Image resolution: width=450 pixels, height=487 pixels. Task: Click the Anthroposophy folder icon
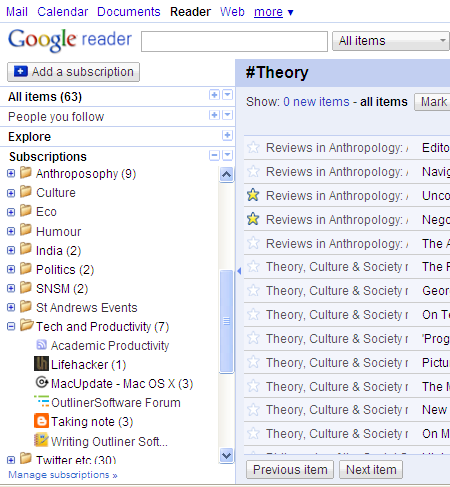click(x=26, y=173)
